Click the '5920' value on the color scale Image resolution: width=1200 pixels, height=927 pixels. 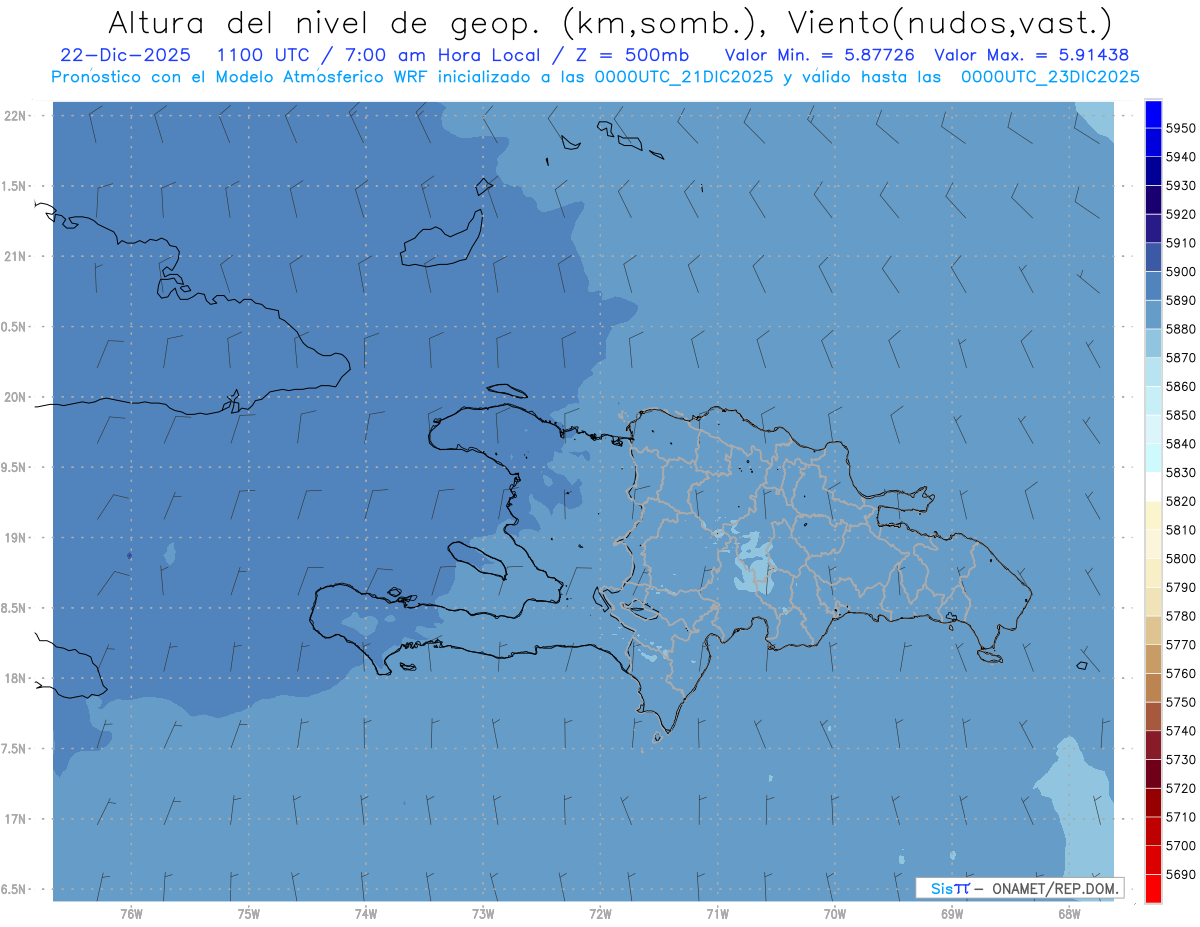point(1180,214)
